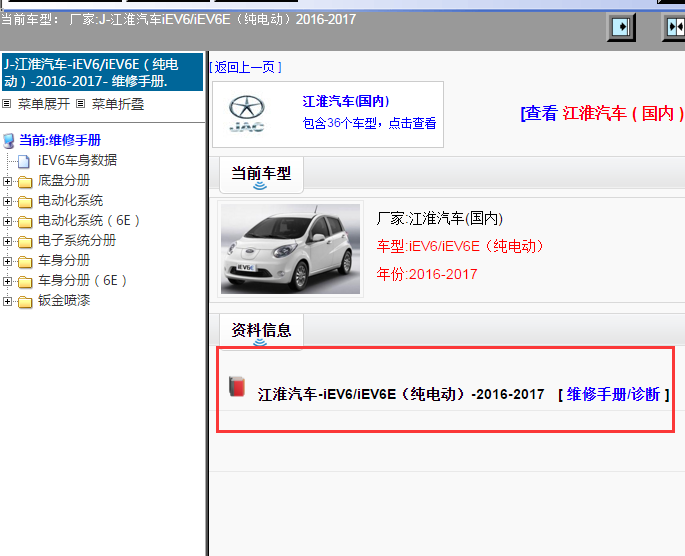Select 电动化系统 in the tree
The height and width of the screenshot is (556, 685).
(70, 200)
